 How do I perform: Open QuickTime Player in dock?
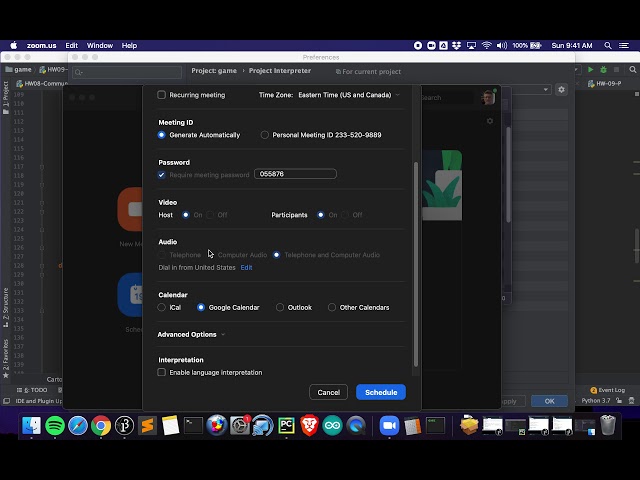coord(356,426)
